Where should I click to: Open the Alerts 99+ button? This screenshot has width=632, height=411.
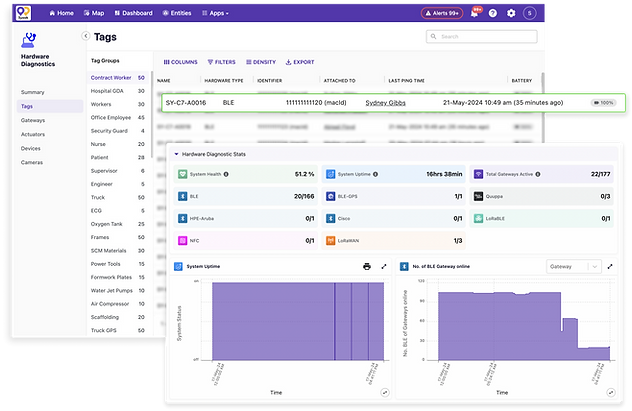pos(442,13)
